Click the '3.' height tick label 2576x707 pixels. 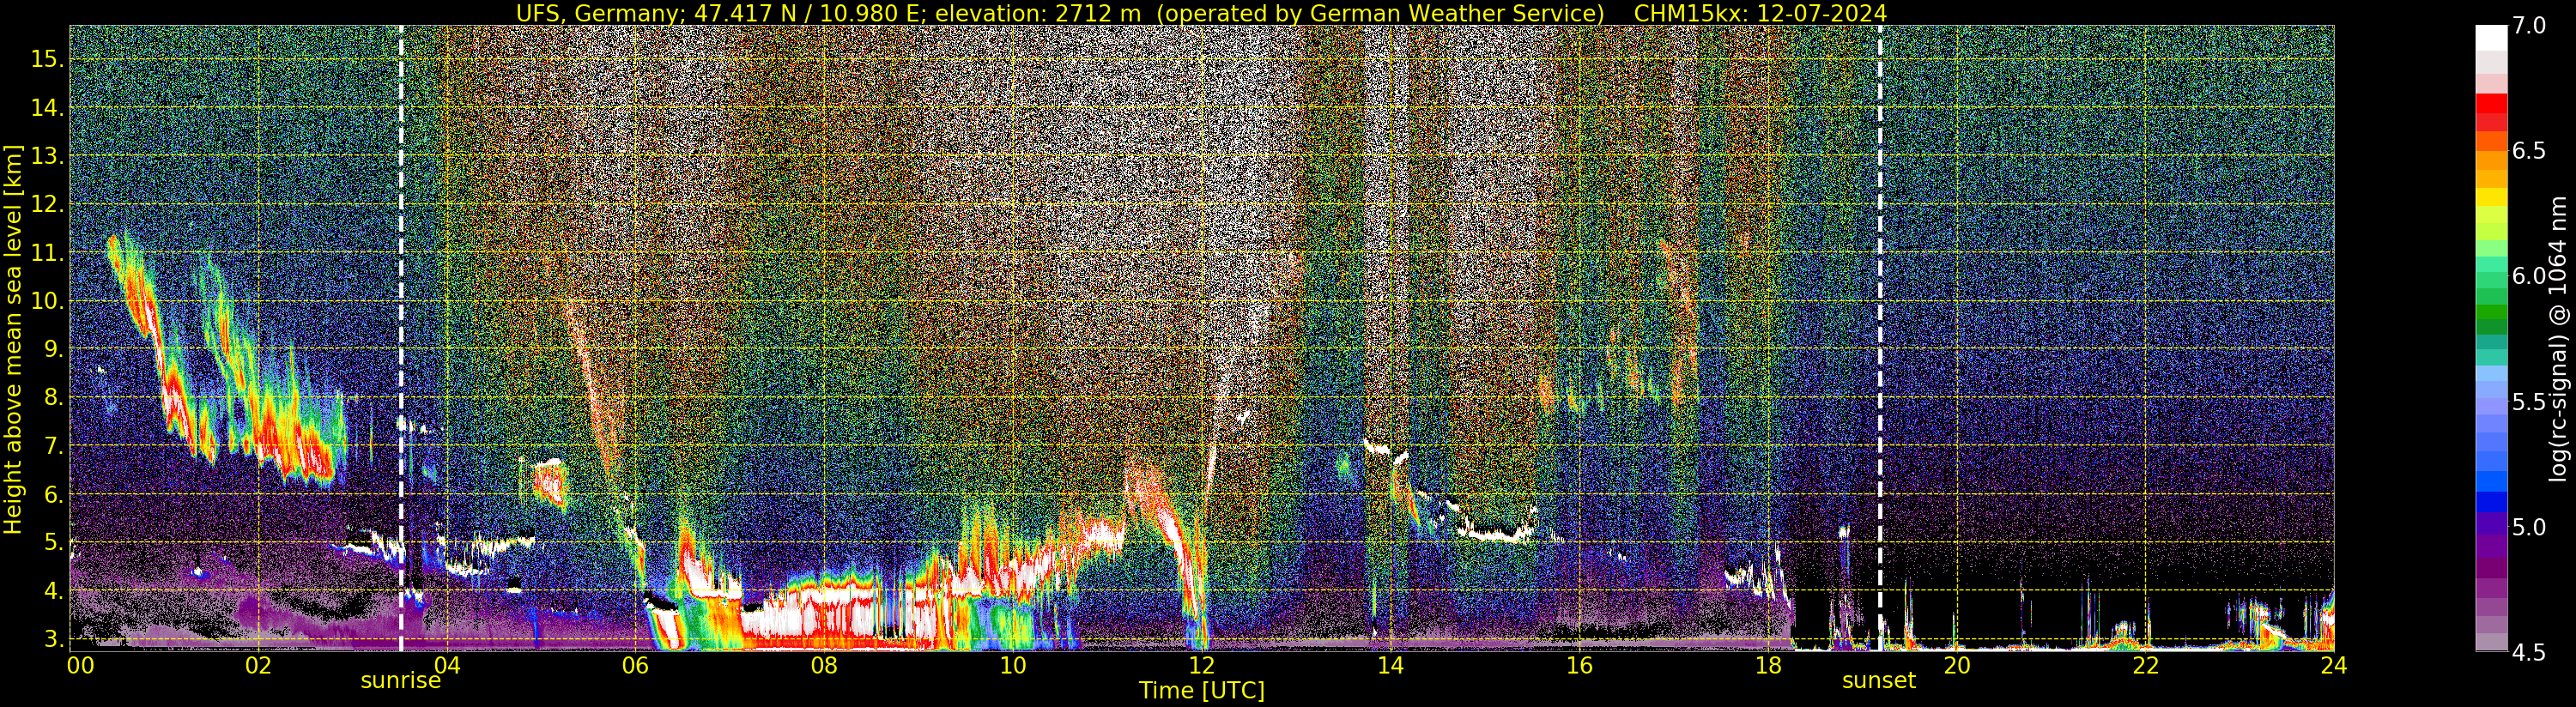click(54, 639)
